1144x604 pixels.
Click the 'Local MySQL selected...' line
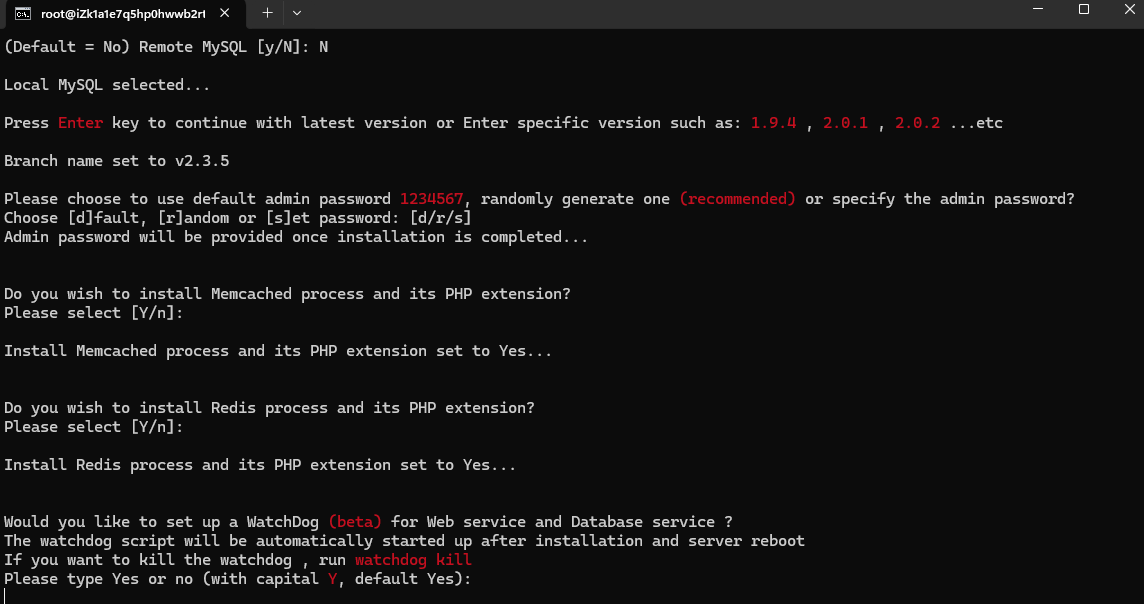coord(107,85)
